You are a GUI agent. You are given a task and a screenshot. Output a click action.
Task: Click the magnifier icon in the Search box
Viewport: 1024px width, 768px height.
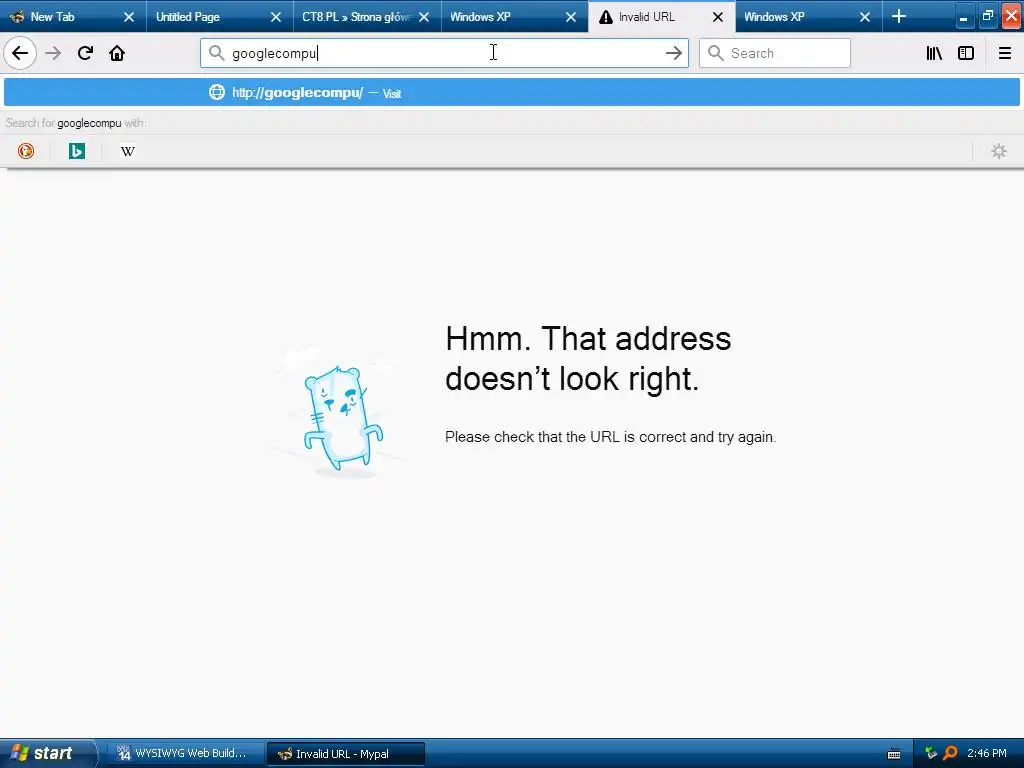coord(716,53)
